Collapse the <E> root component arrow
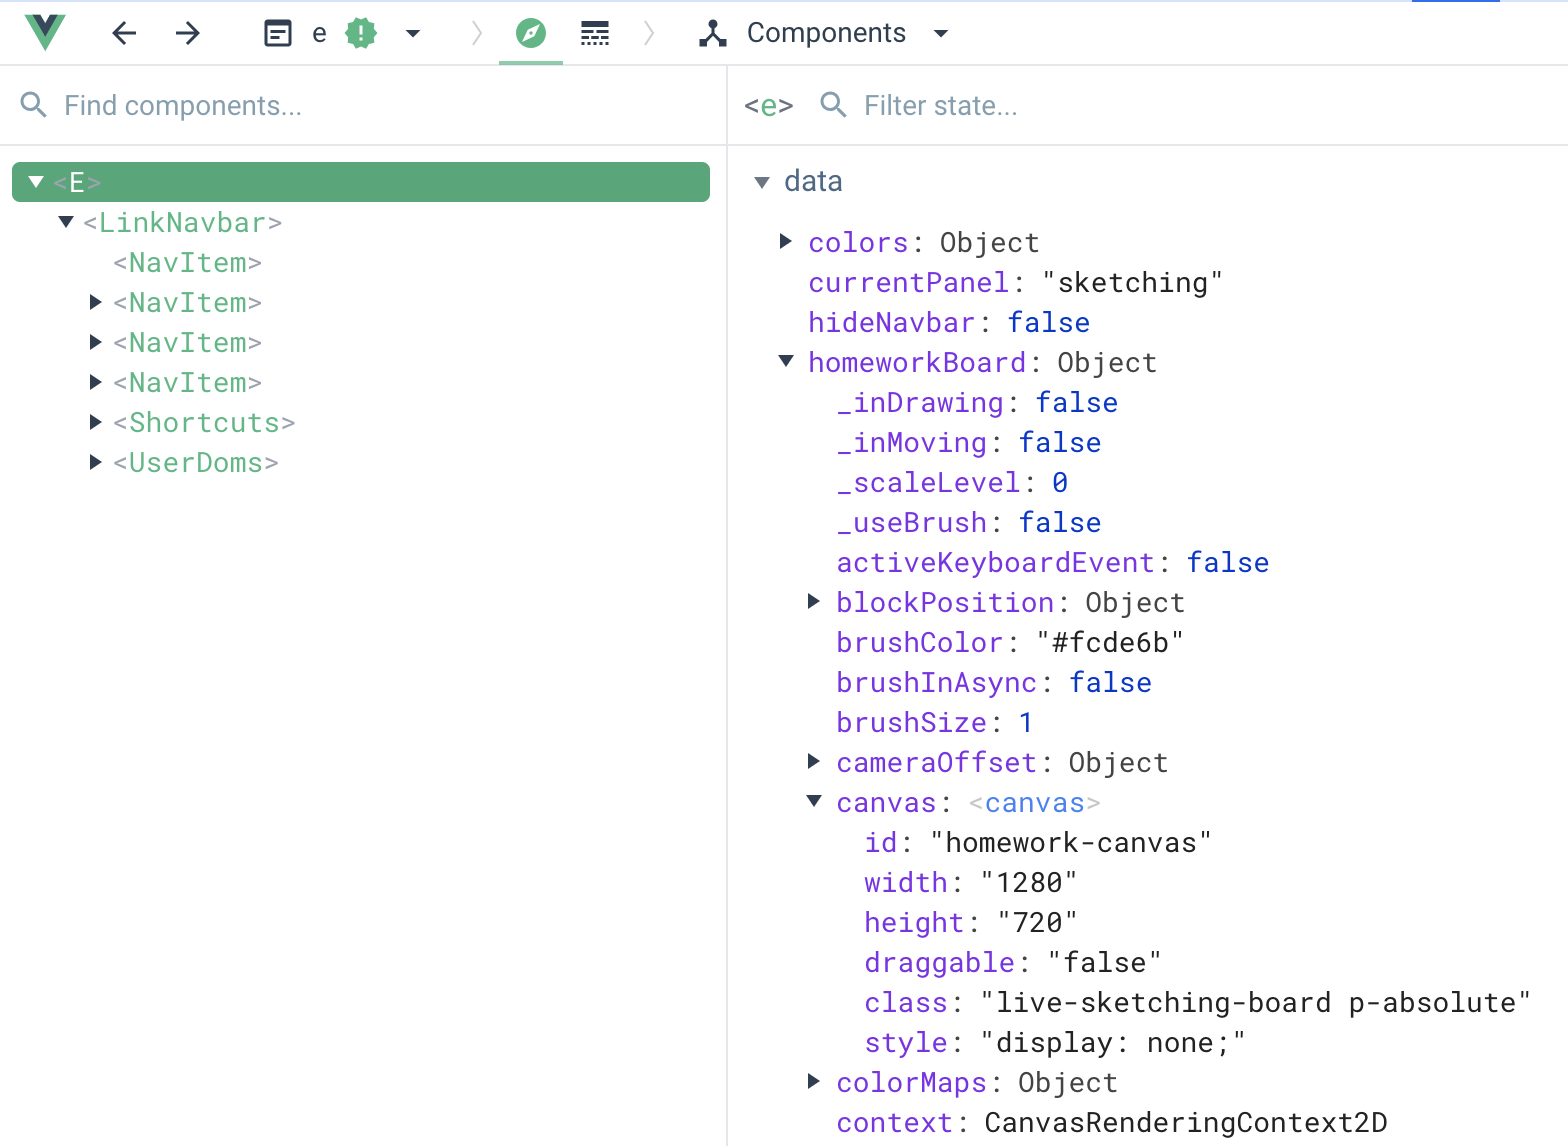Screen dimensions: 1568x1146 coord(37,182)
